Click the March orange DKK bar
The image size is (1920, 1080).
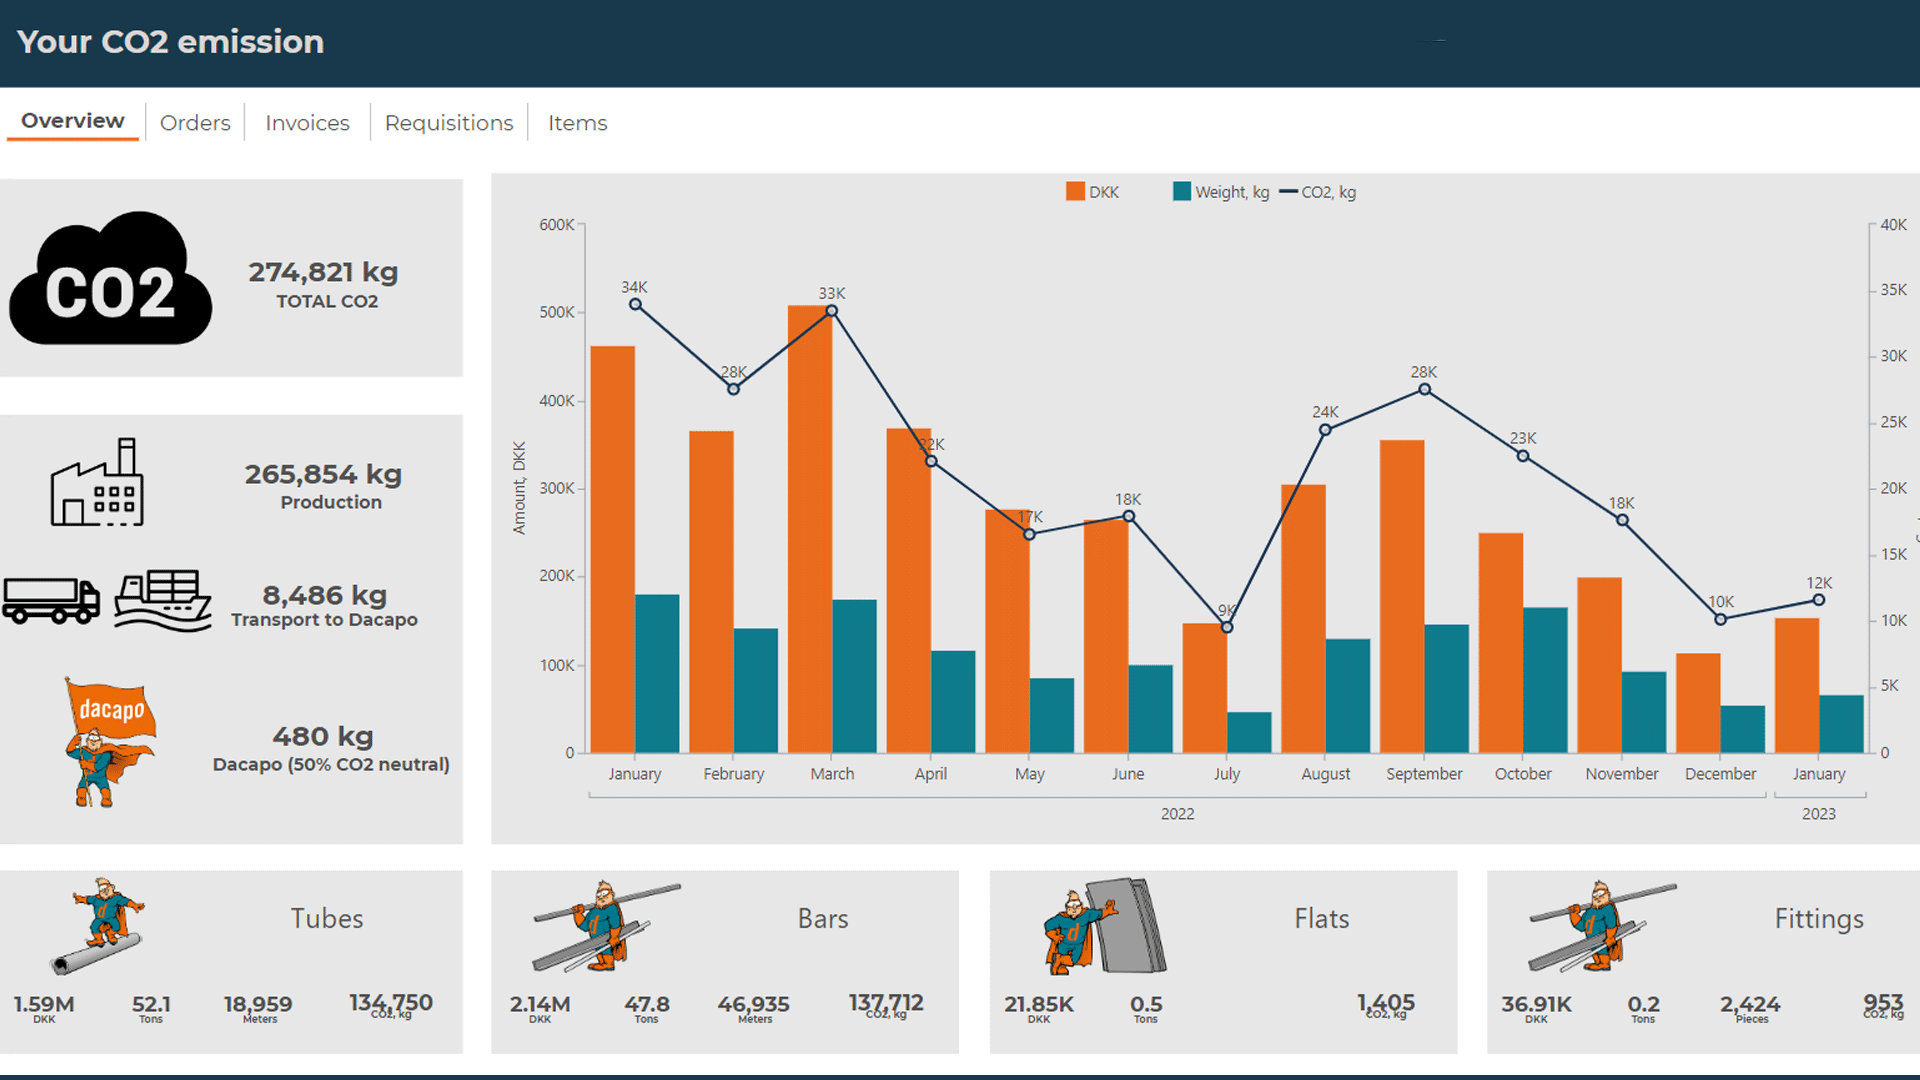point(809,530)
